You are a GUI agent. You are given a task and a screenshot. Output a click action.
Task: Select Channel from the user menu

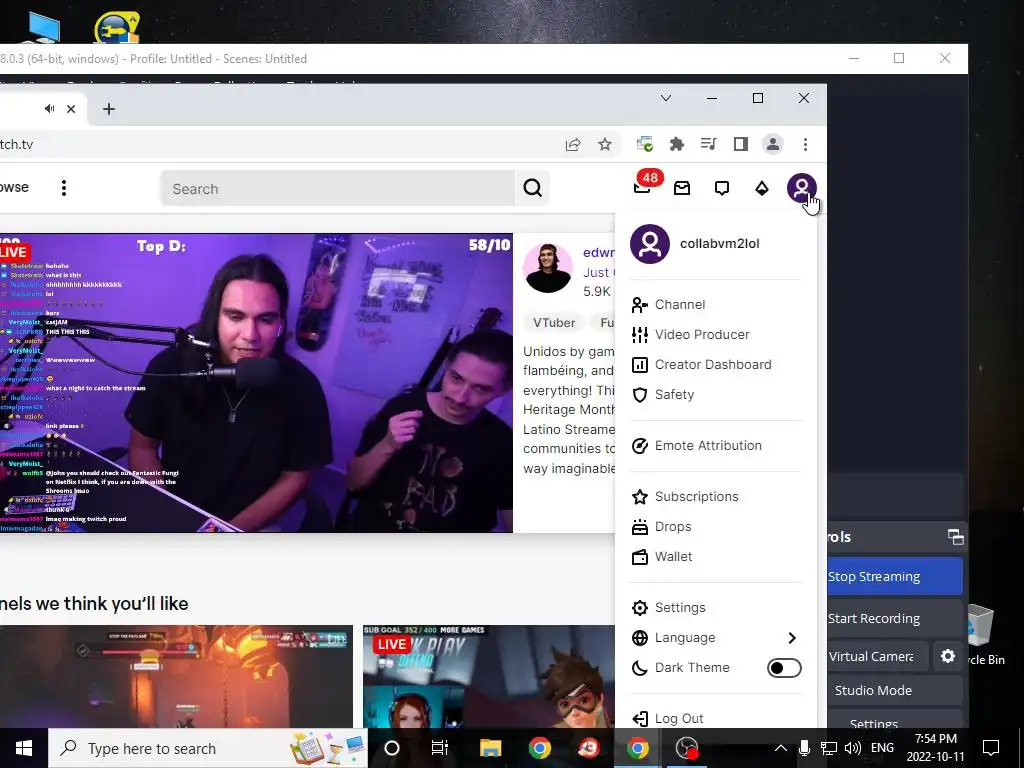716,304
